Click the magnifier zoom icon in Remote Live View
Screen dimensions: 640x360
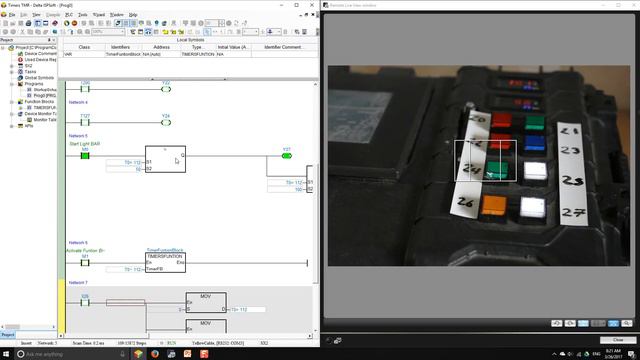[x=627, y=323]
